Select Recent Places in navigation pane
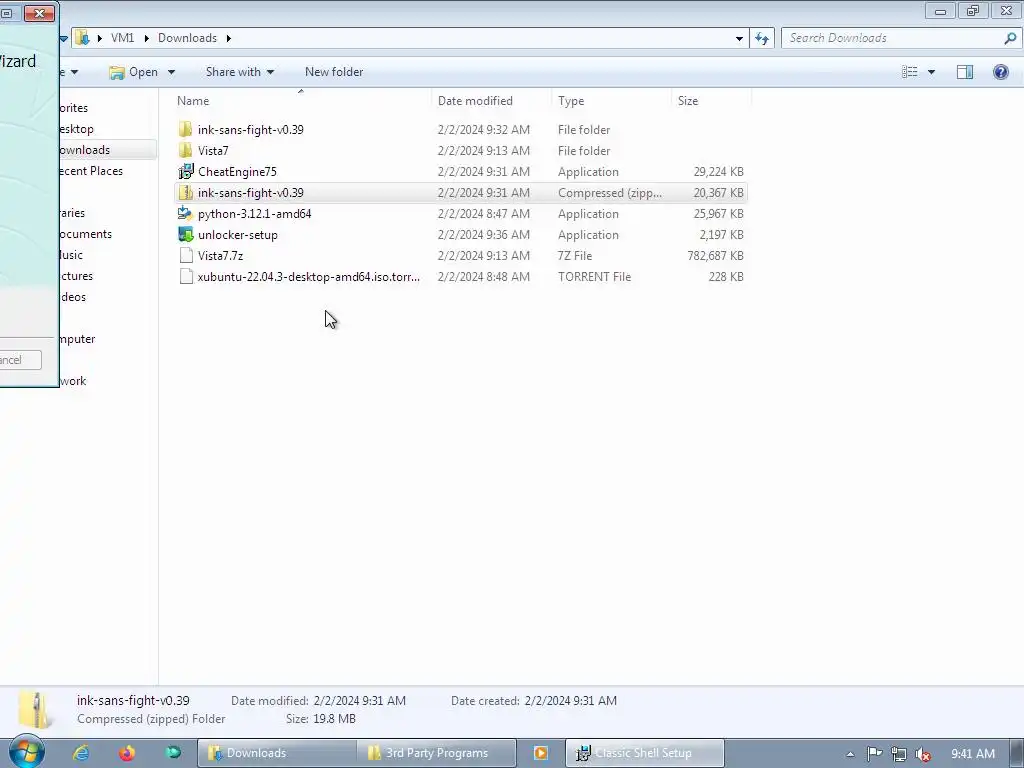The image size is (1024, 768). [x=91, y=170]
